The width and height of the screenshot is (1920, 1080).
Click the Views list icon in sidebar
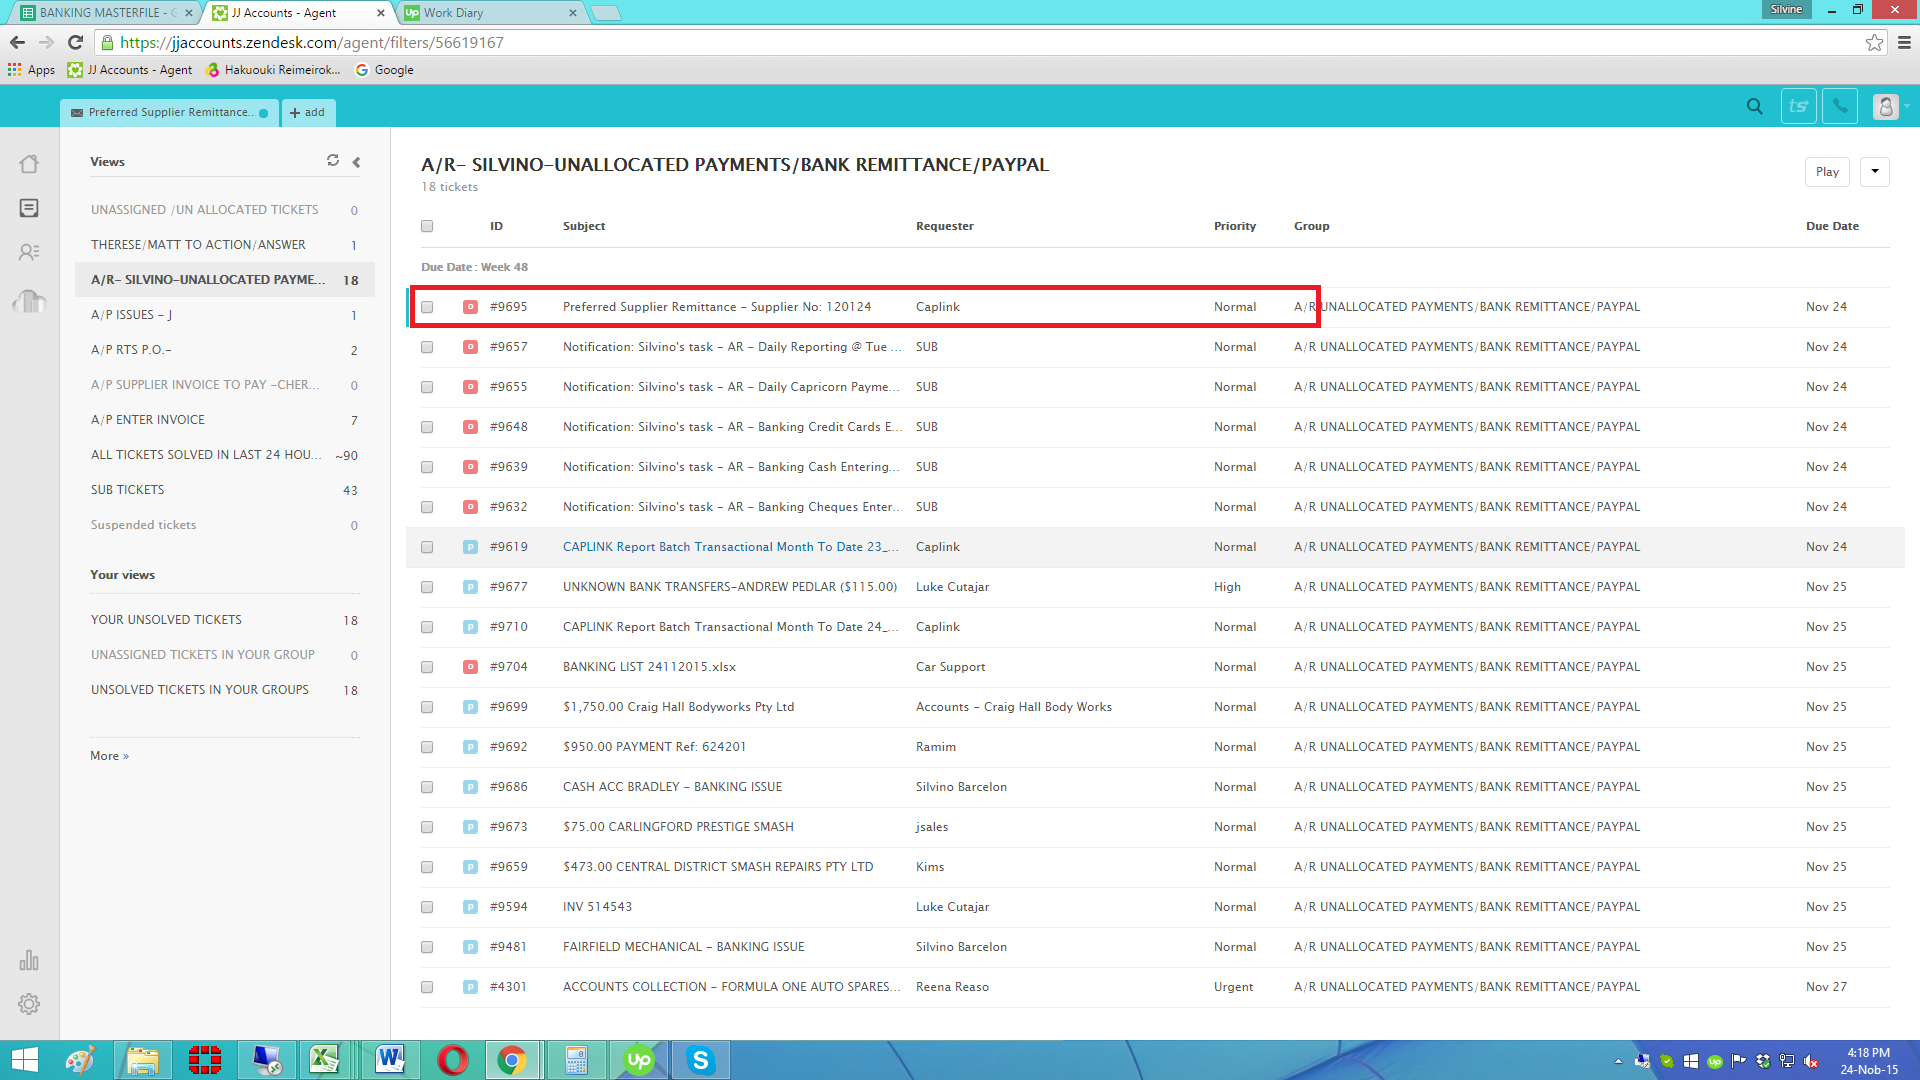click(x=29, y=208)
